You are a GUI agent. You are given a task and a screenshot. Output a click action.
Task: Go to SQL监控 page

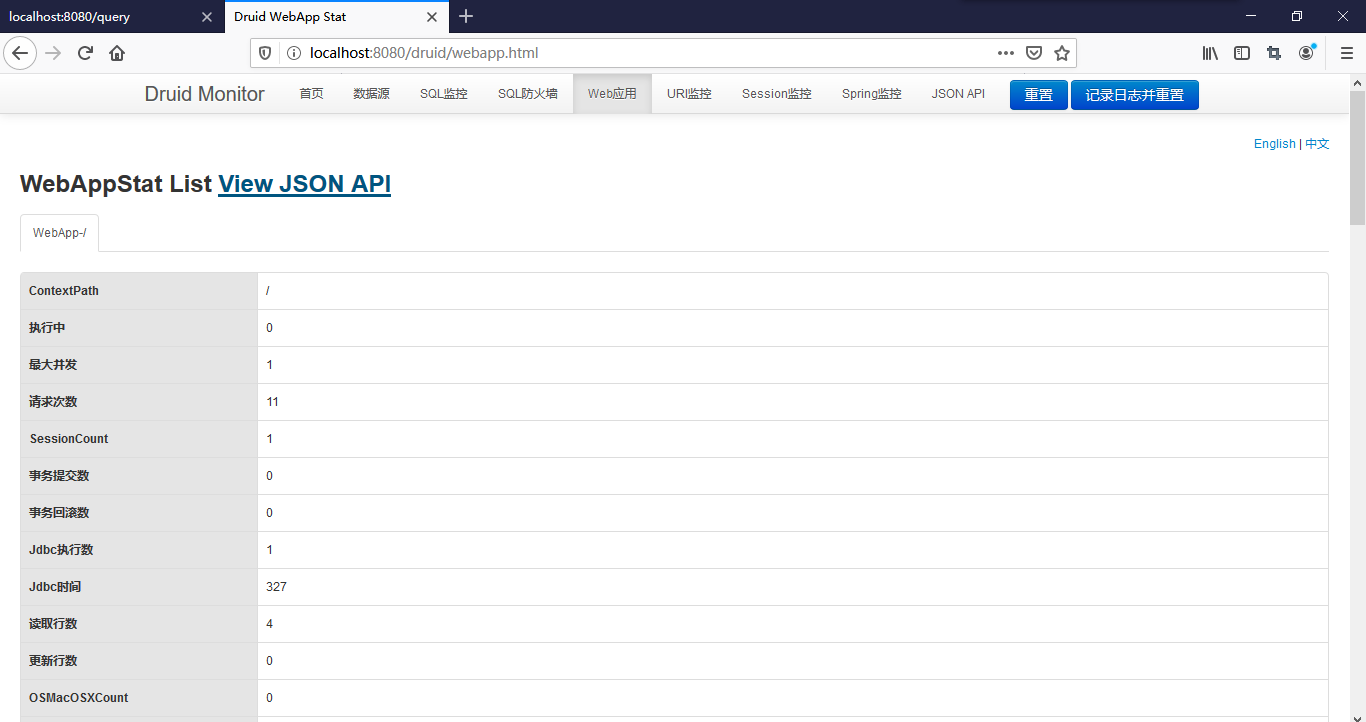(x=444, y=94)
